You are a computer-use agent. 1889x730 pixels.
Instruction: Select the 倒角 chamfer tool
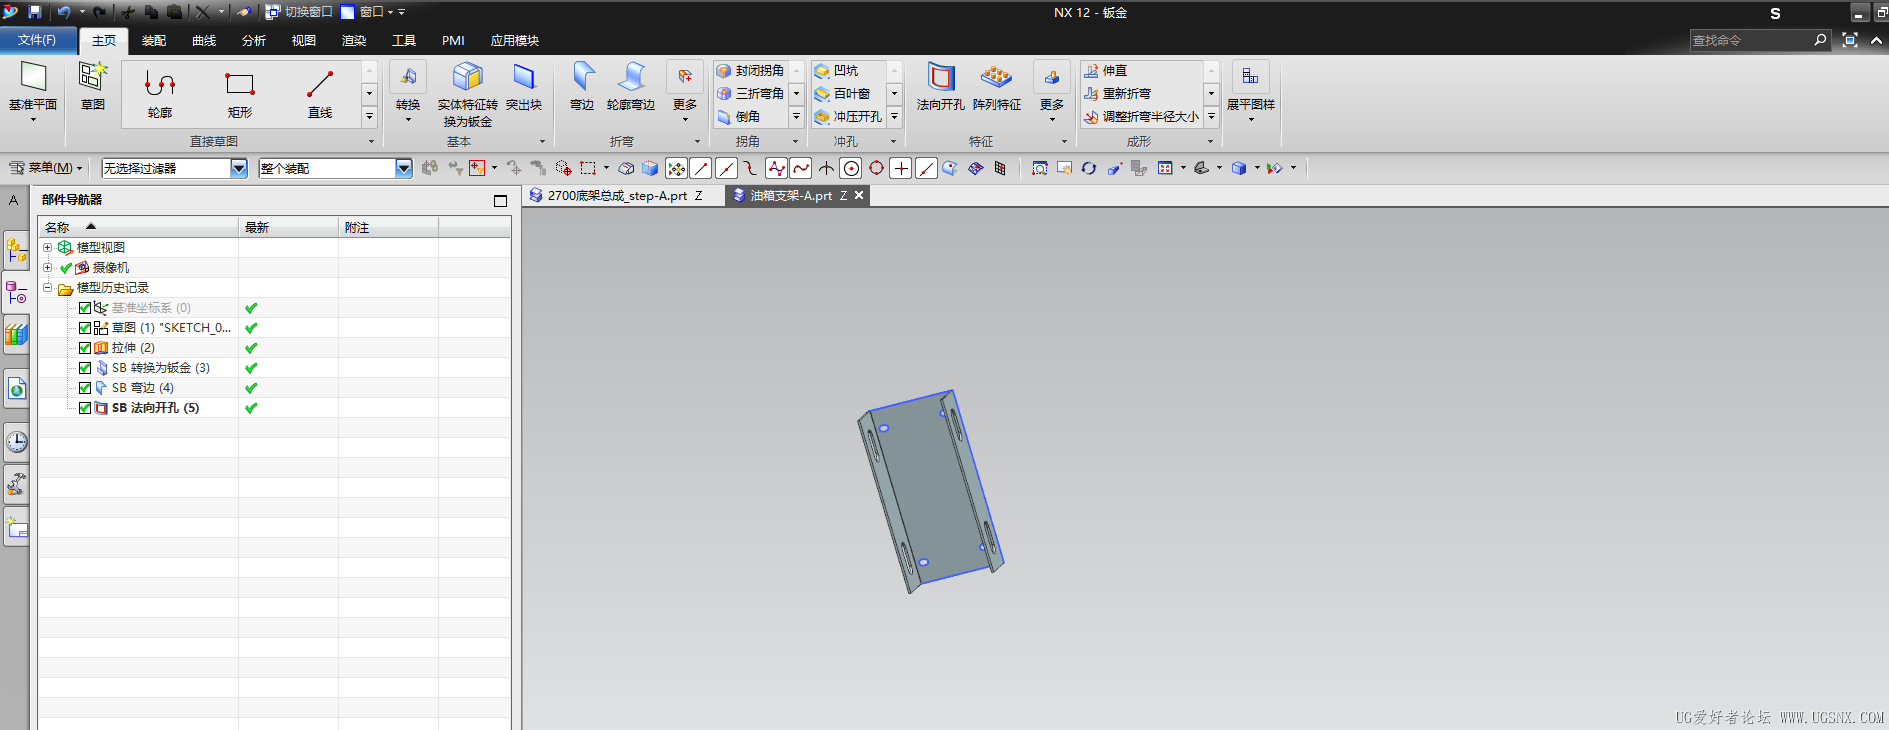tap(739, 117)
